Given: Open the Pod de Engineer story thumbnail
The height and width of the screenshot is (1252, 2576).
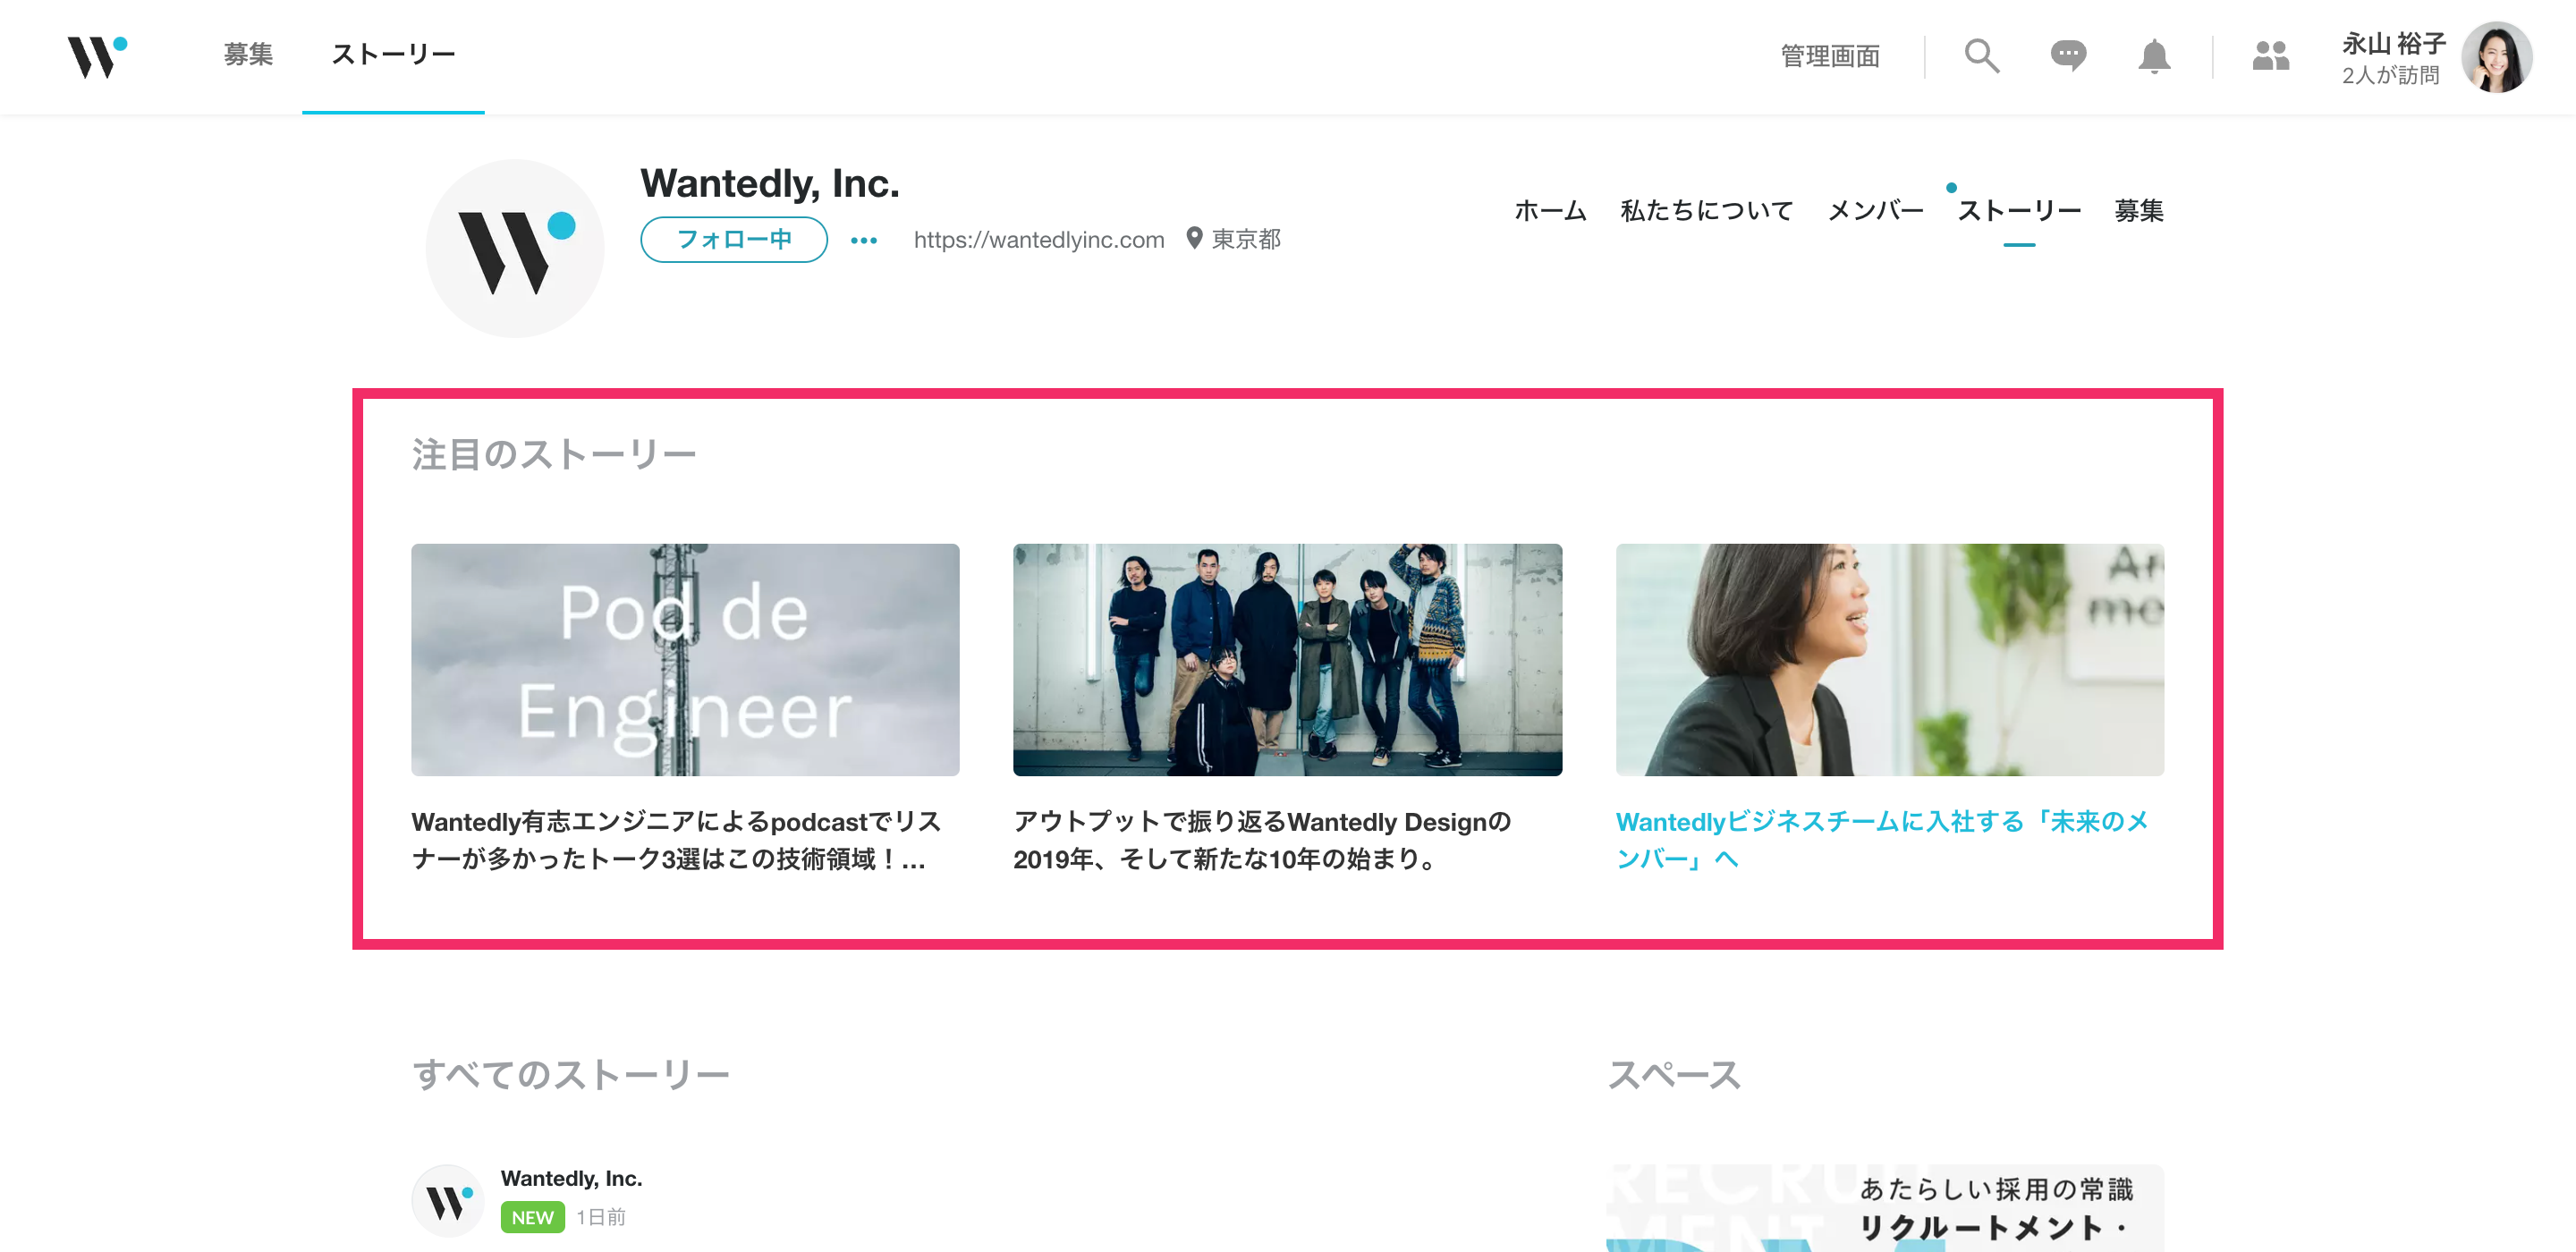Looking at the screenshot, I should (685, 660).
